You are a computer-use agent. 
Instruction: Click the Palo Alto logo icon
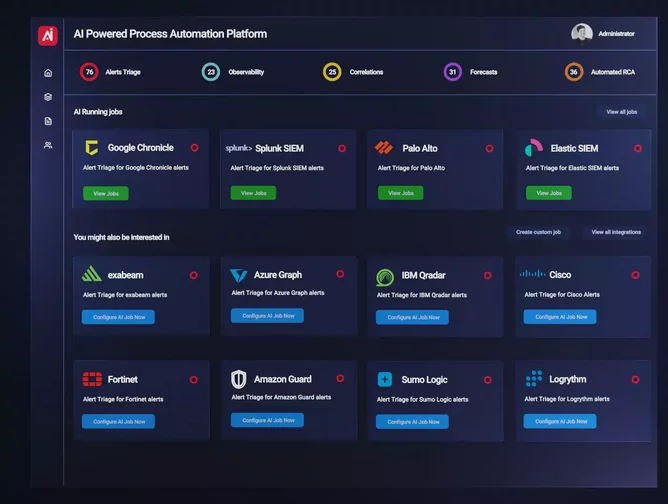point(384,147)
